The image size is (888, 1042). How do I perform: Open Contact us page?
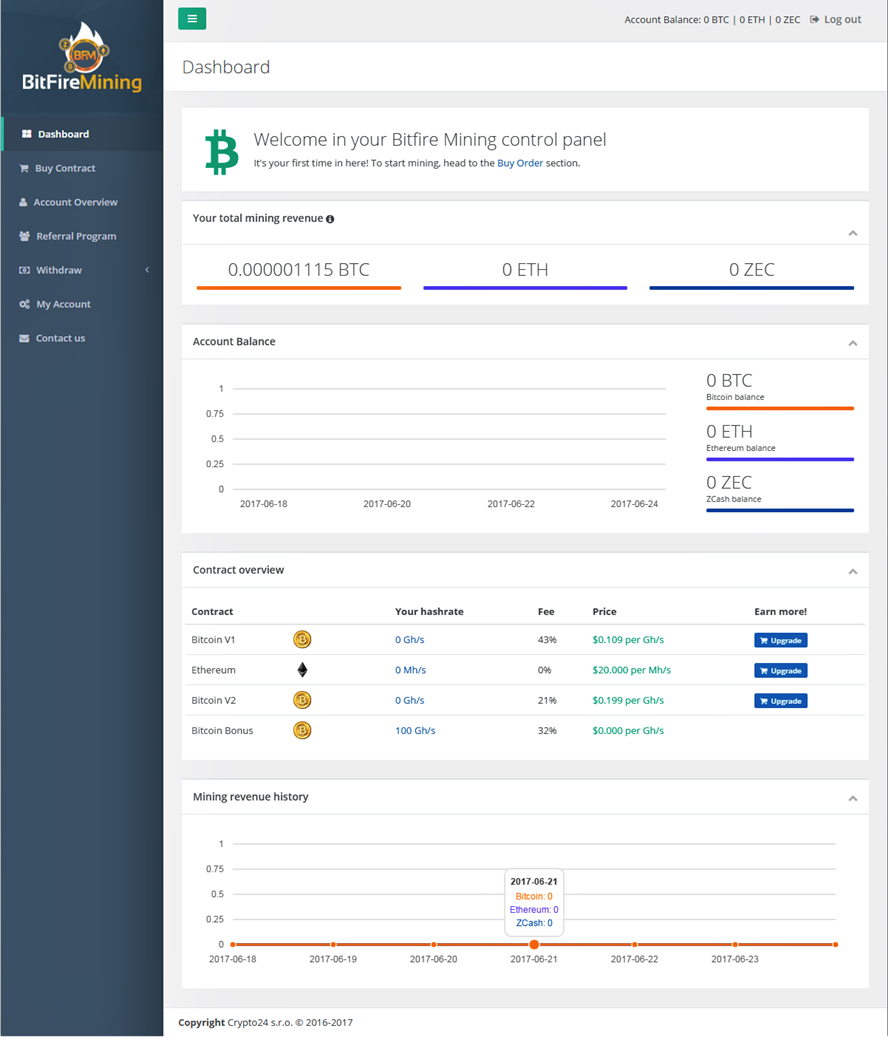(x=82, y=338)
